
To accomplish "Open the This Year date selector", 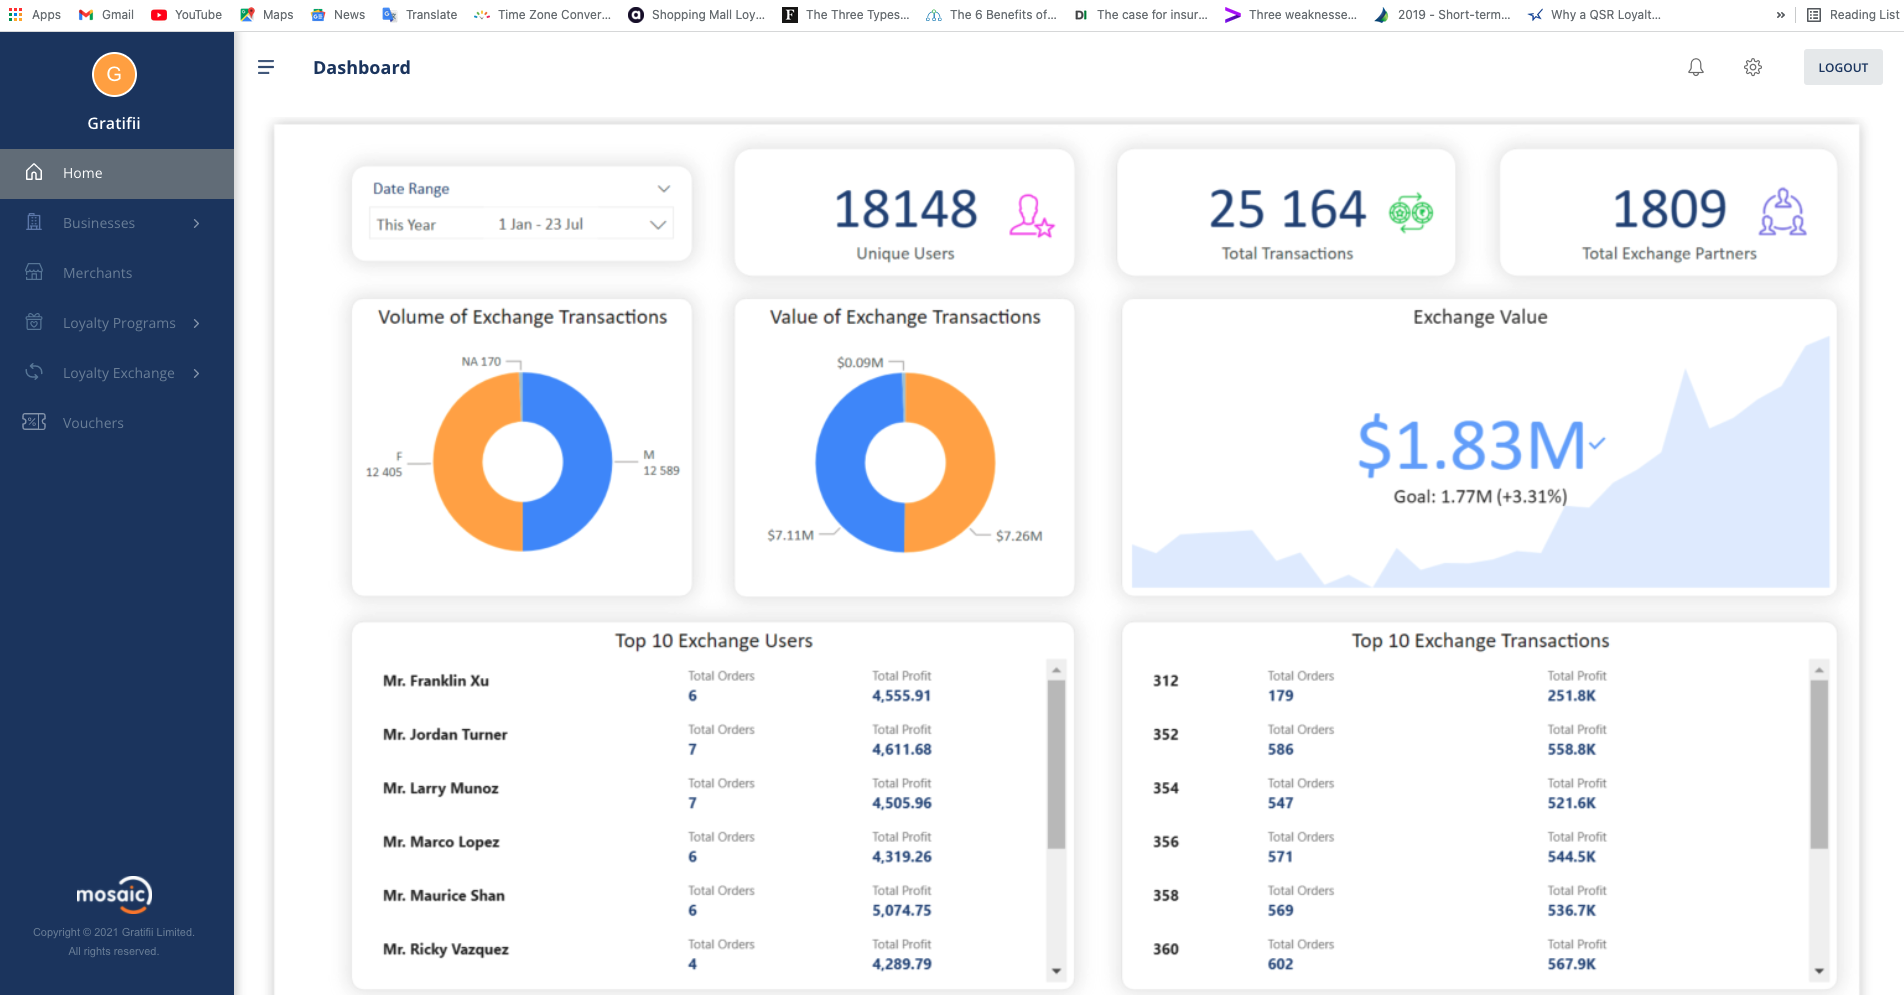I will pyautogui.click(x=657, y=224).
